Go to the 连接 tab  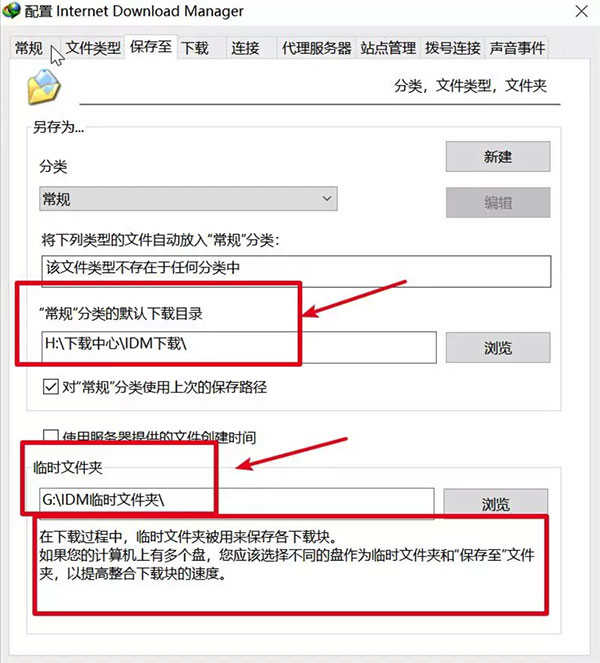tap(245, 48)
